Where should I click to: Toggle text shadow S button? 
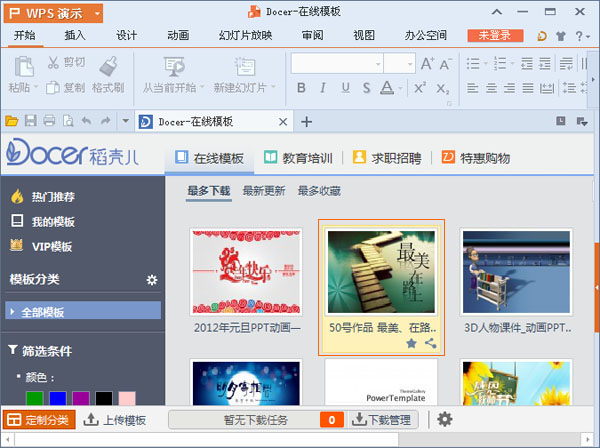[366, 88]
